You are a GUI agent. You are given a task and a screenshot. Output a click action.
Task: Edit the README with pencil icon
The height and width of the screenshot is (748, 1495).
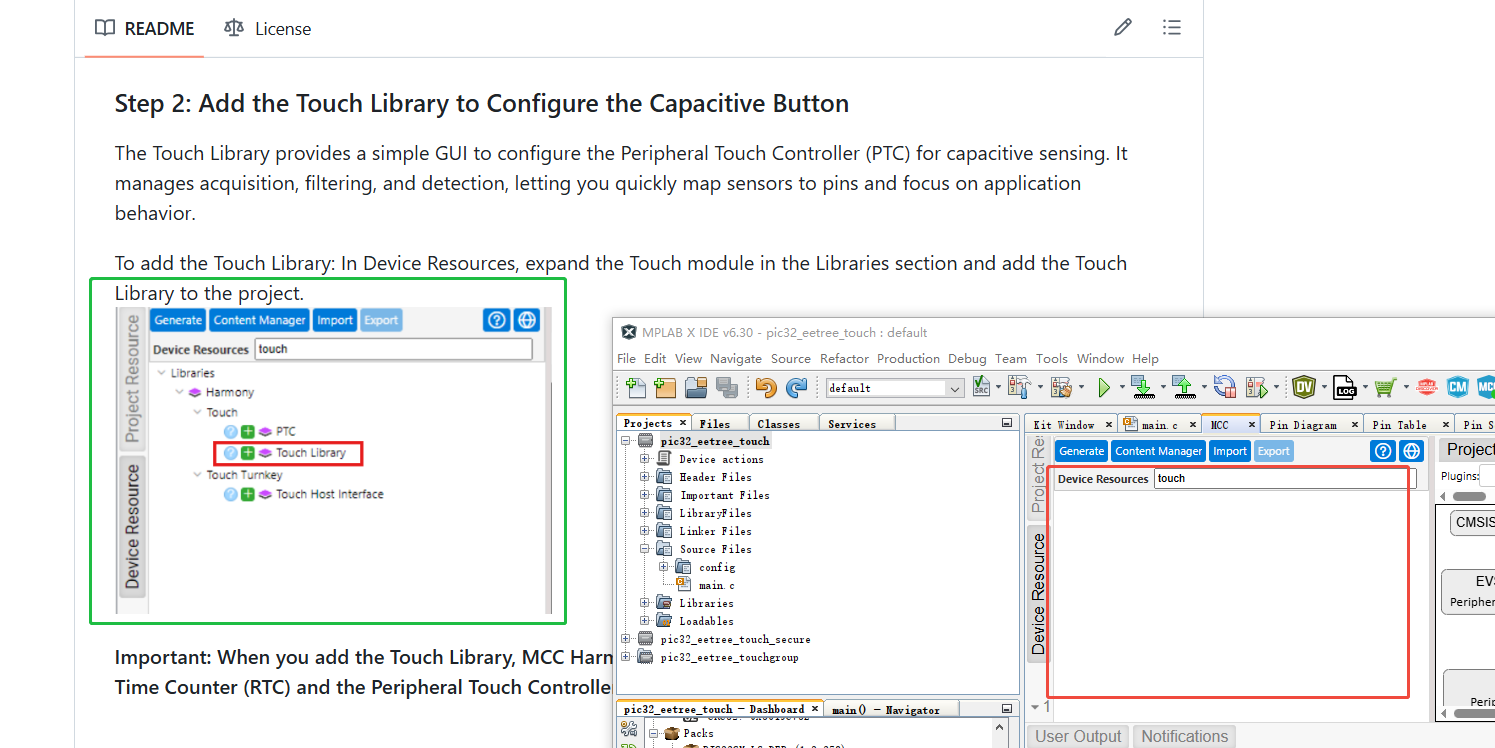[x=1123, y=28]
